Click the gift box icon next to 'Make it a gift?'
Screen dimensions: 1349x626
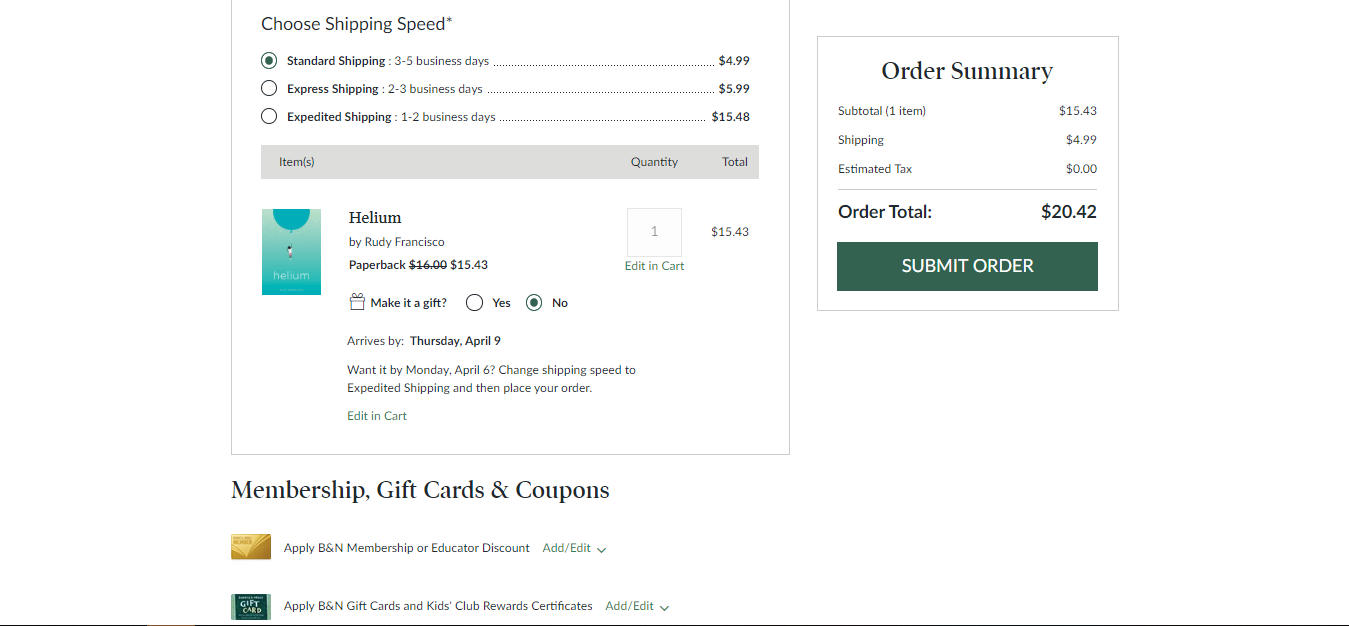point(357,301)
